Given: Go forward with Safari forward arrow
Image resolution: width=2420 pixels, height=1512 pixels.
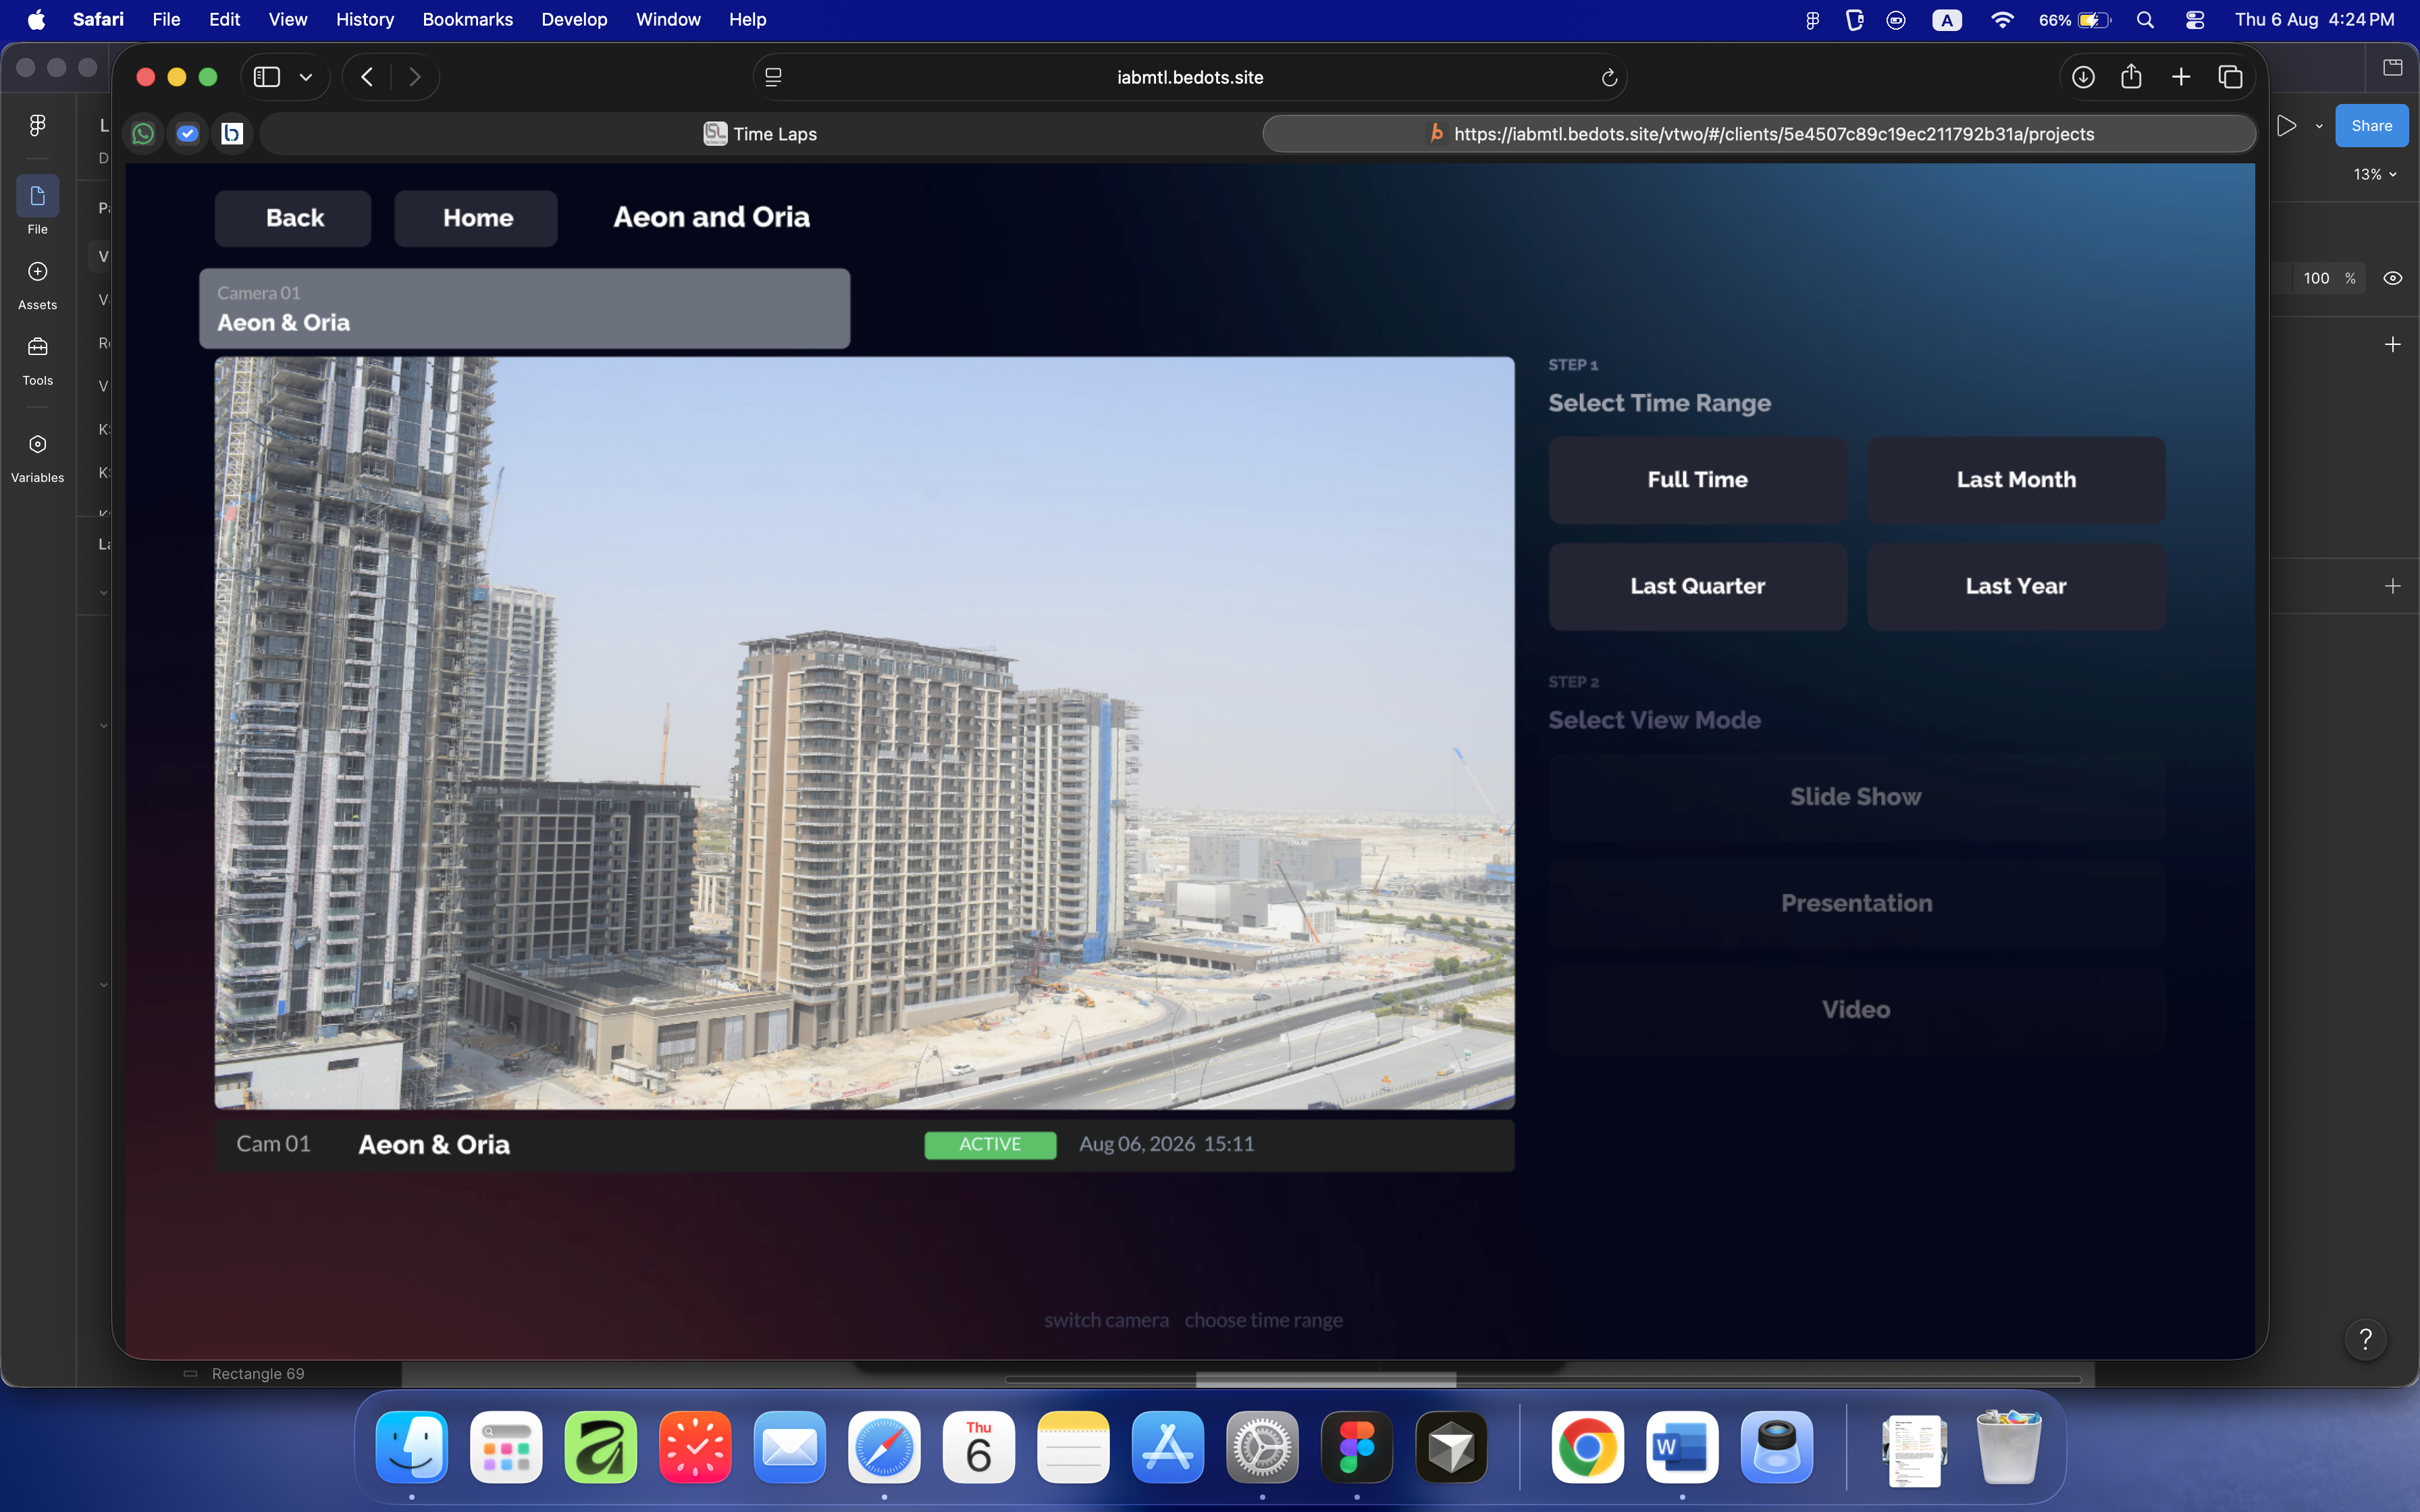Looking at the screenshot, I should 415,77.
